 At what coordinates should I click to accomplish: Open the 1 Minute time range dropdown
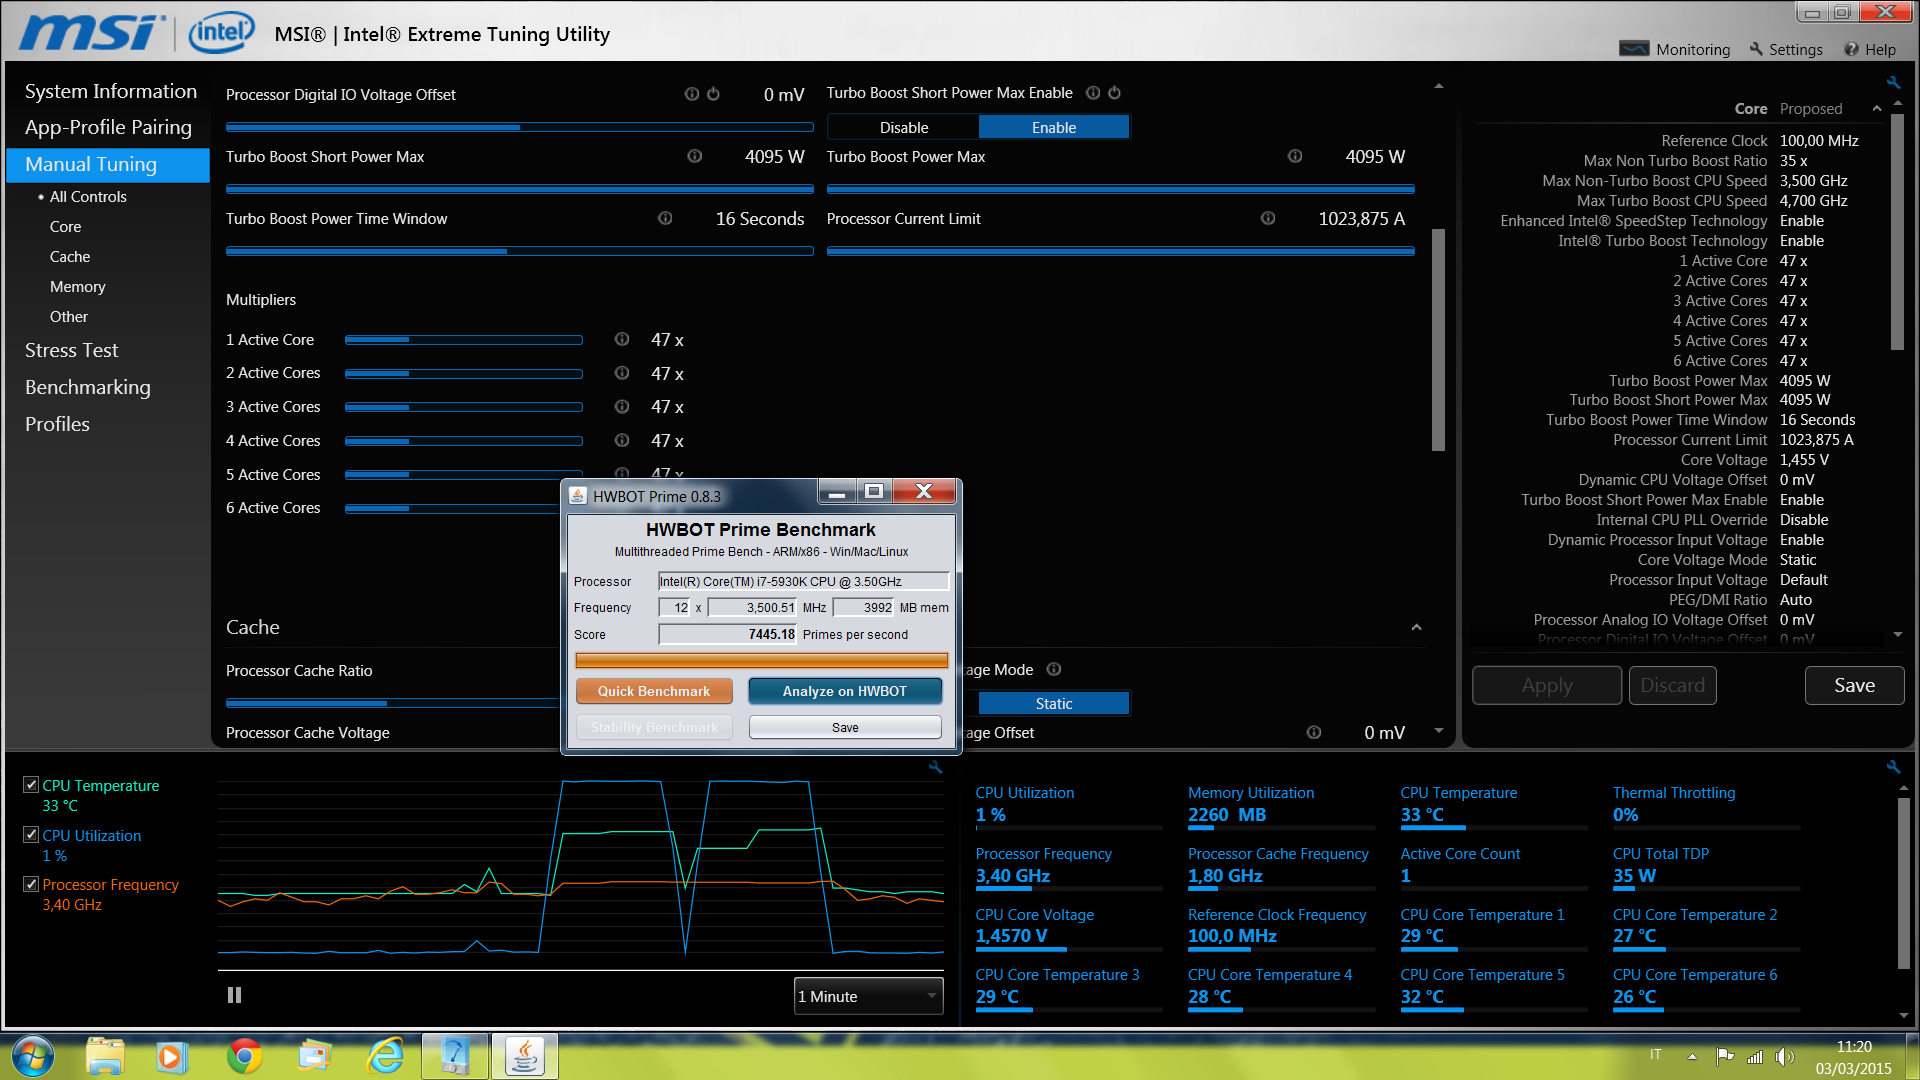(868, 996)
